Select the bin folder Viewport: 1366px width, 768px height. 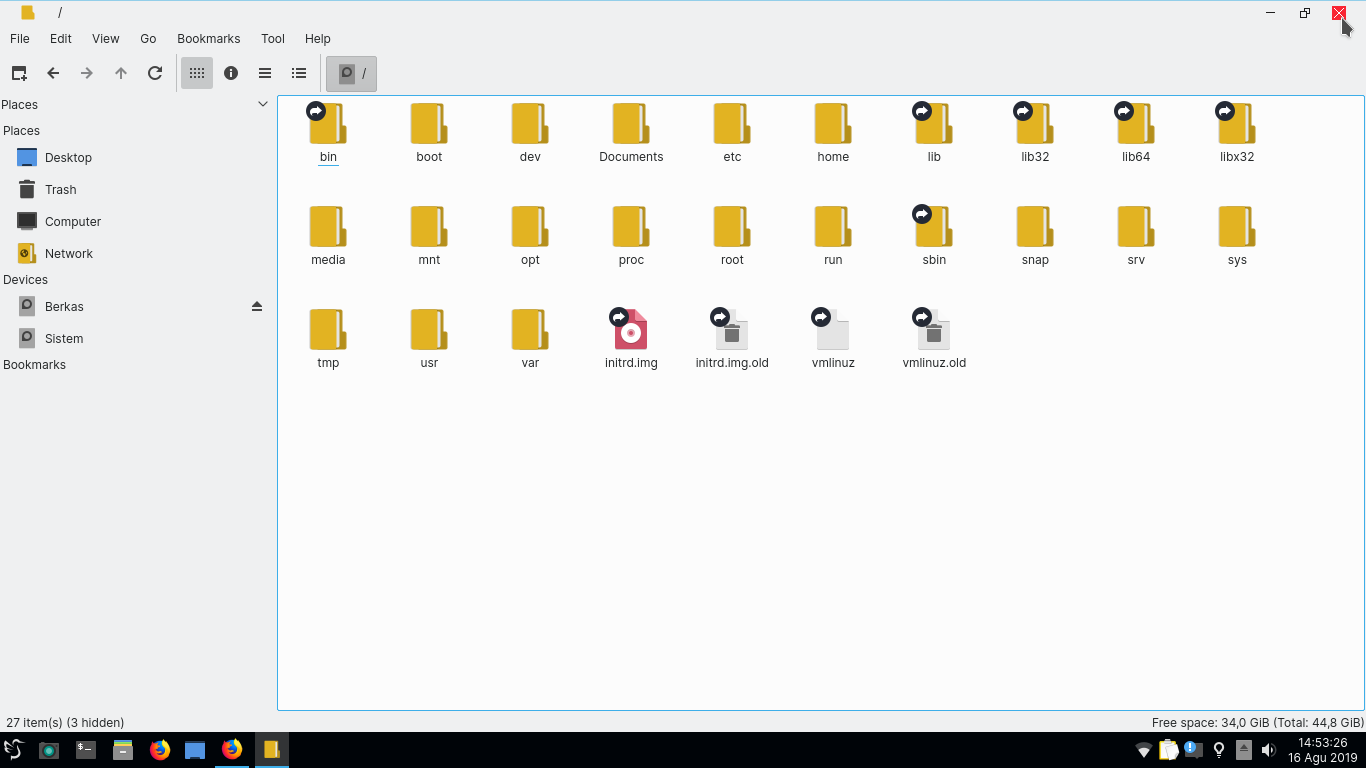coord(328,133)
